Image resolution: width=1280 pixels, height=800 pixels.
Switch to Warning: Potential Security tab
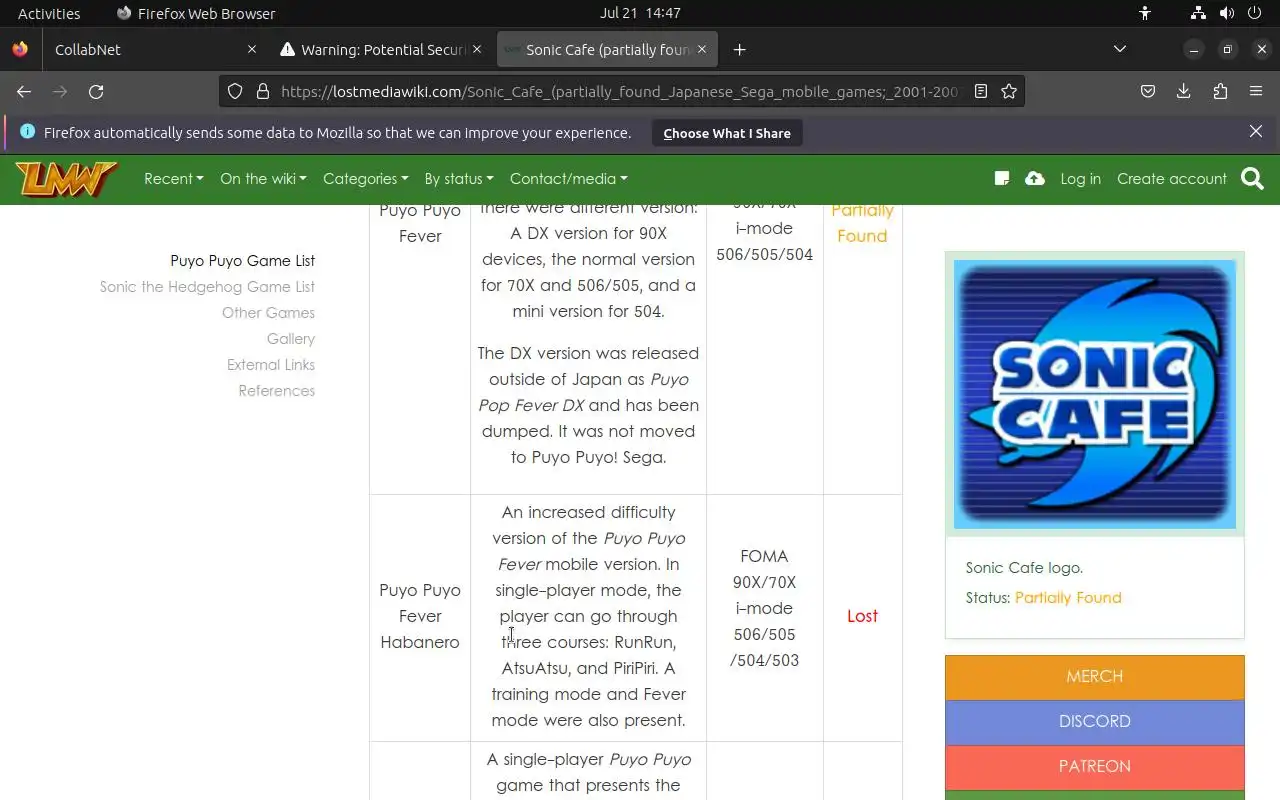coord(380,49)
